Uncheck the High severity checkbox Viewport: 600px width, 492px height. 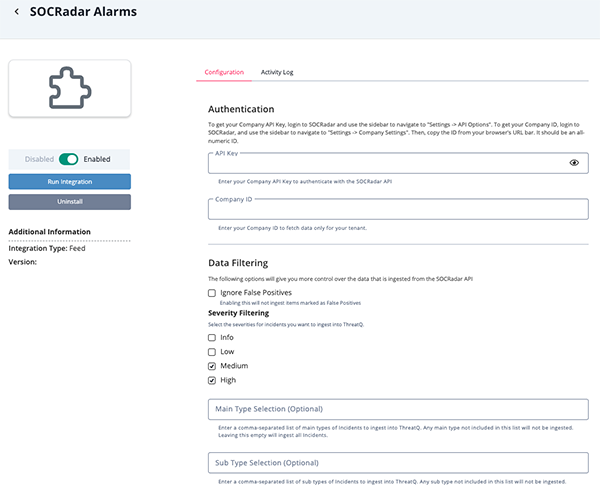pyautogui.click(x=212, y=380)
